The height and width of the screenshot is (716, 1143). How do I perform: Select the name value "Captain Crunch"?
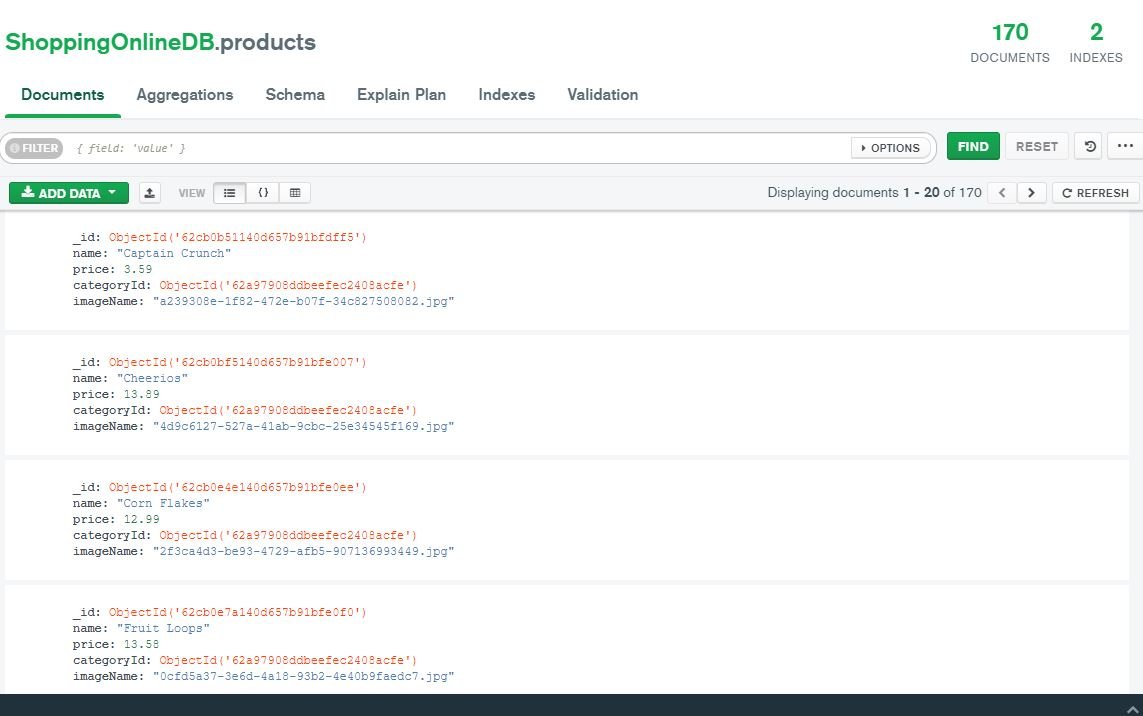[x=174, y=253]
